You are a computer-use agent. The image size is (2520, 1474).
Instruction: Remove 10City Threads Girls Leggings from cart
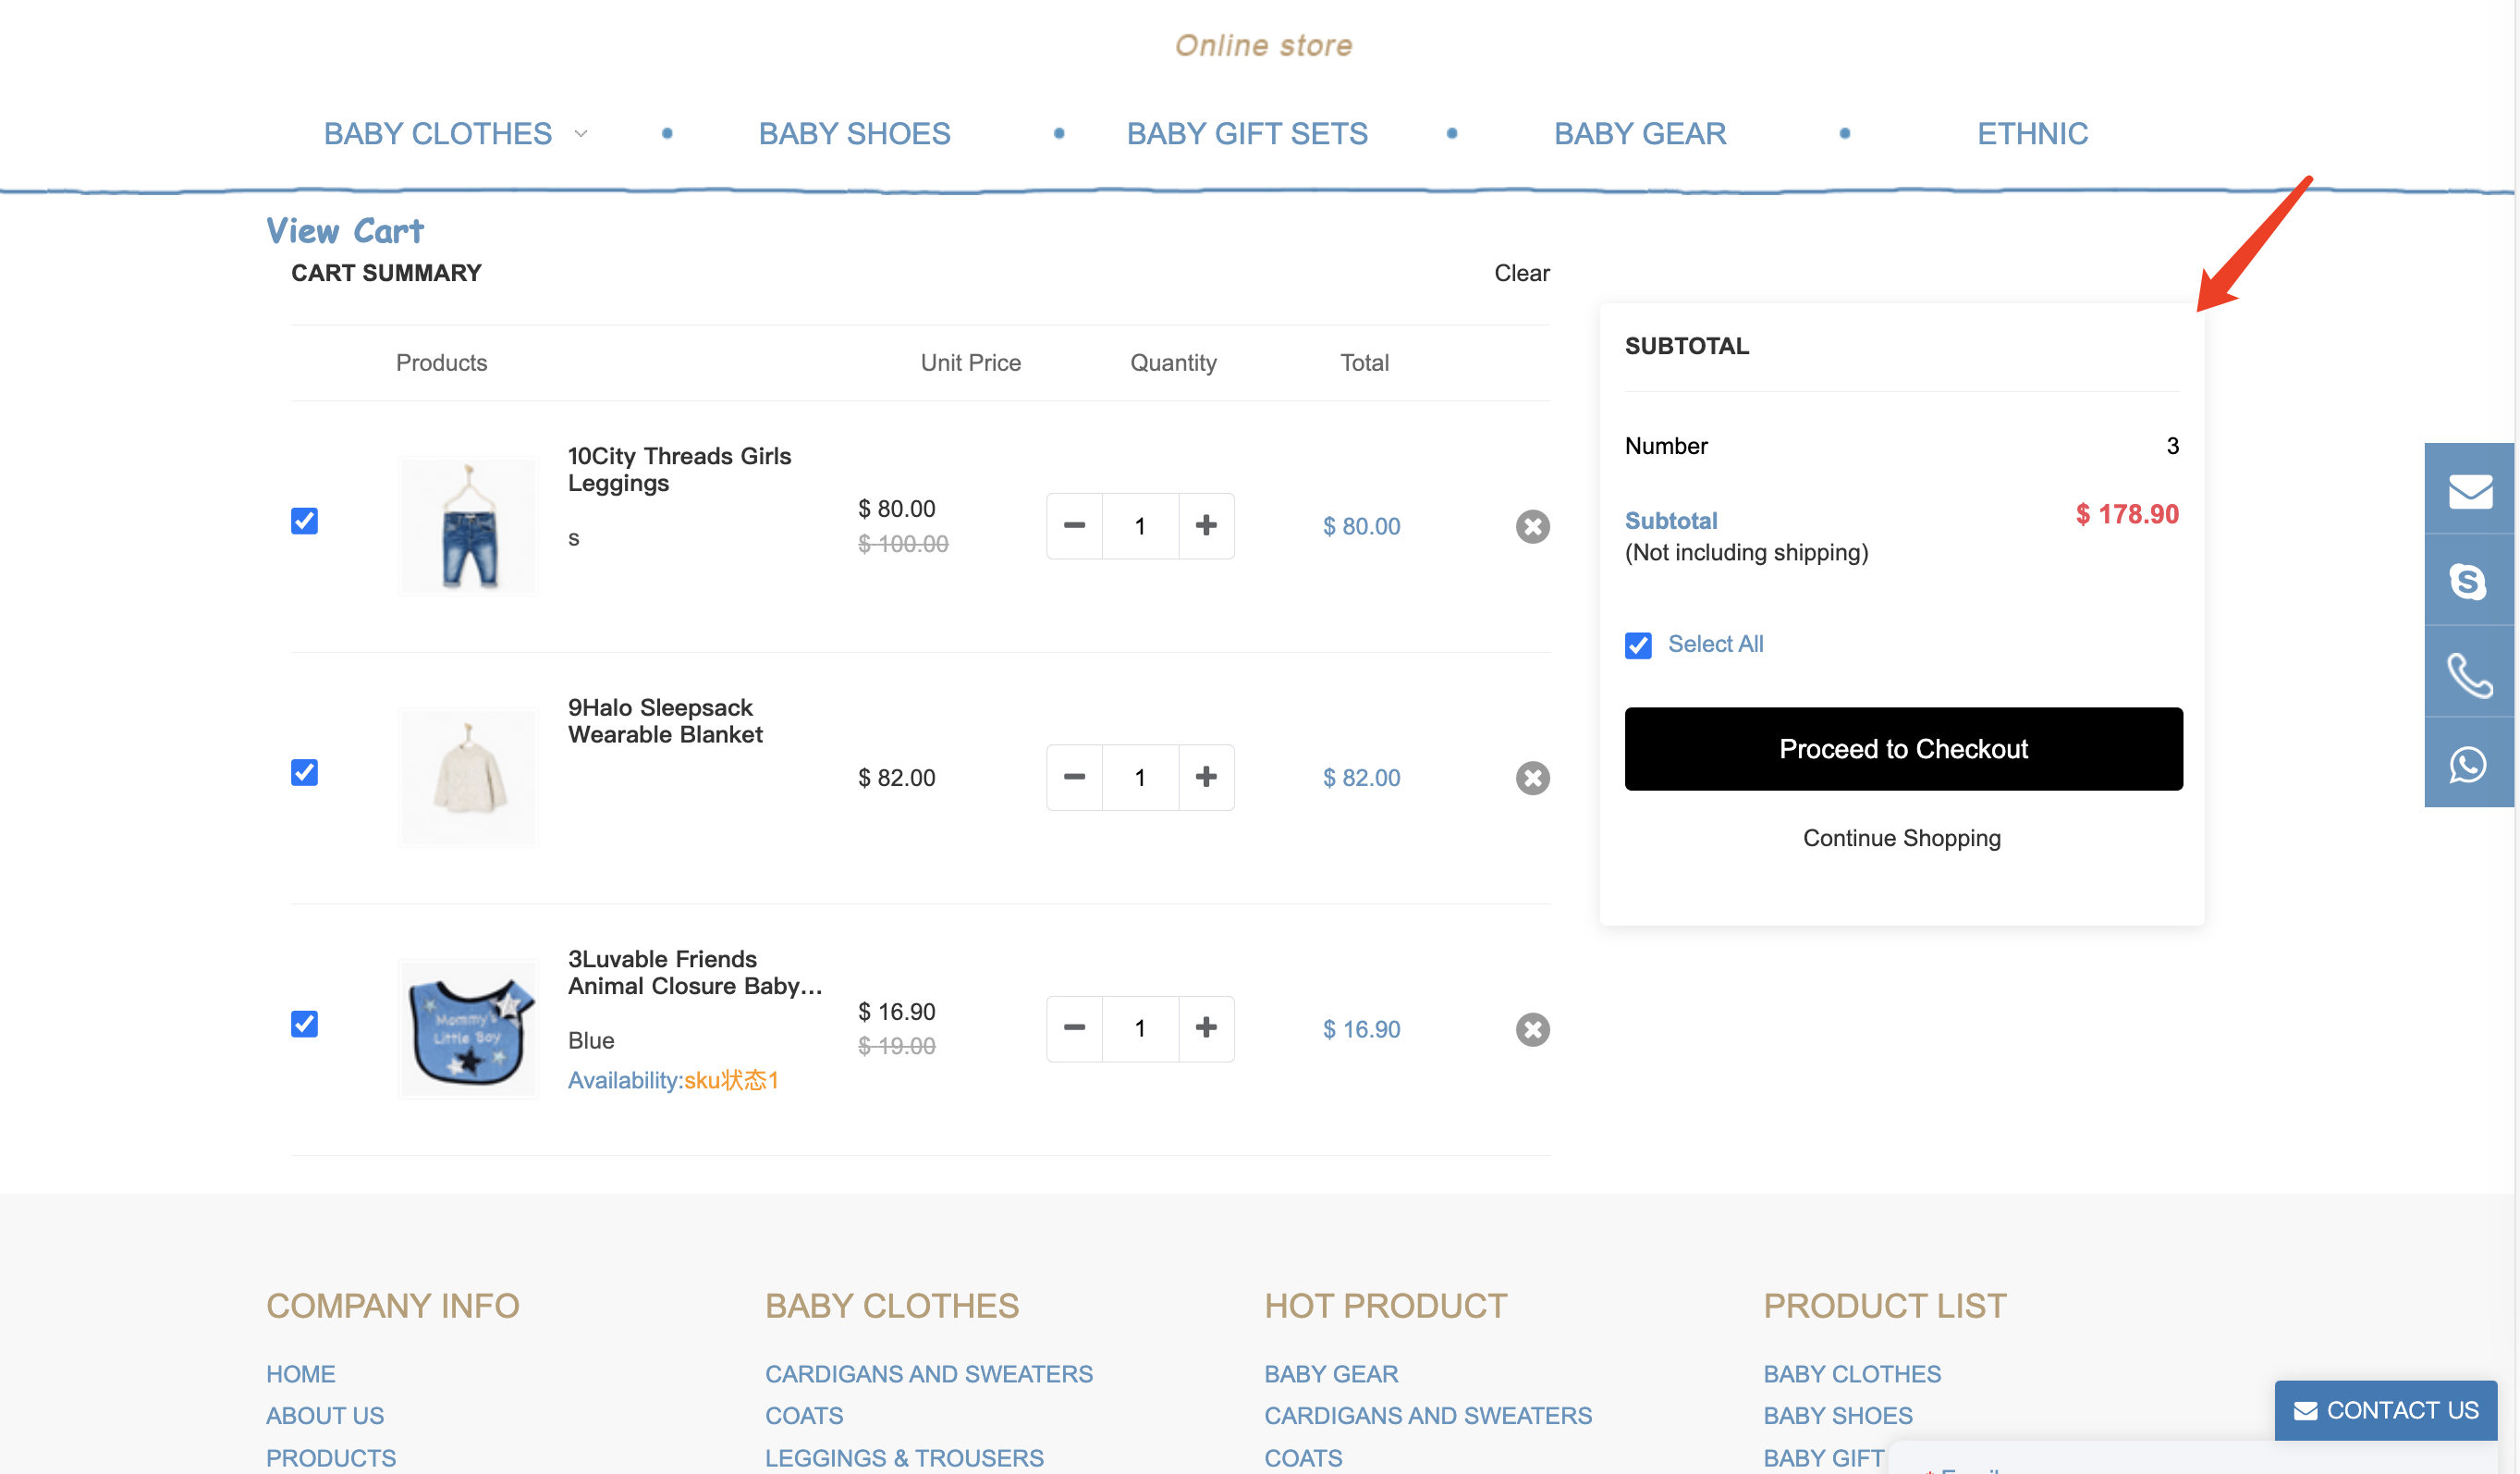[x=1532, y=526]
